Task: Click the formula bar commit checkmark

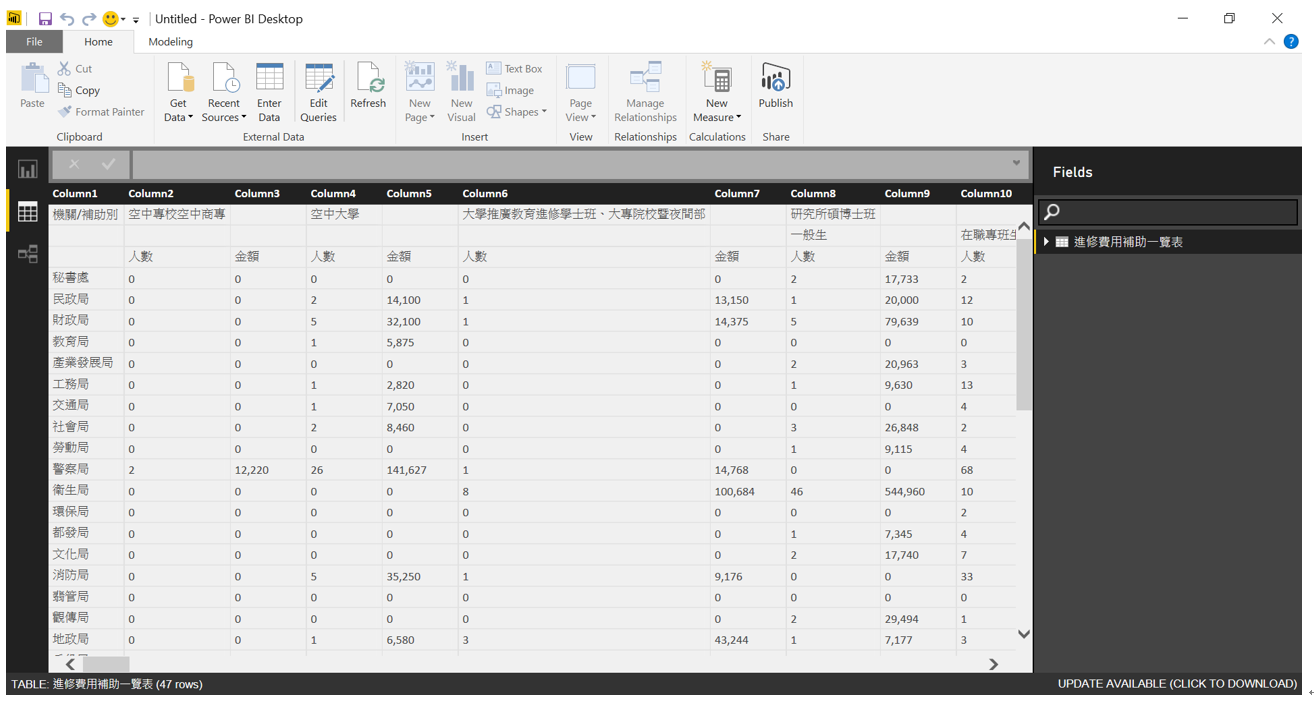Action: tap(108, 164)
